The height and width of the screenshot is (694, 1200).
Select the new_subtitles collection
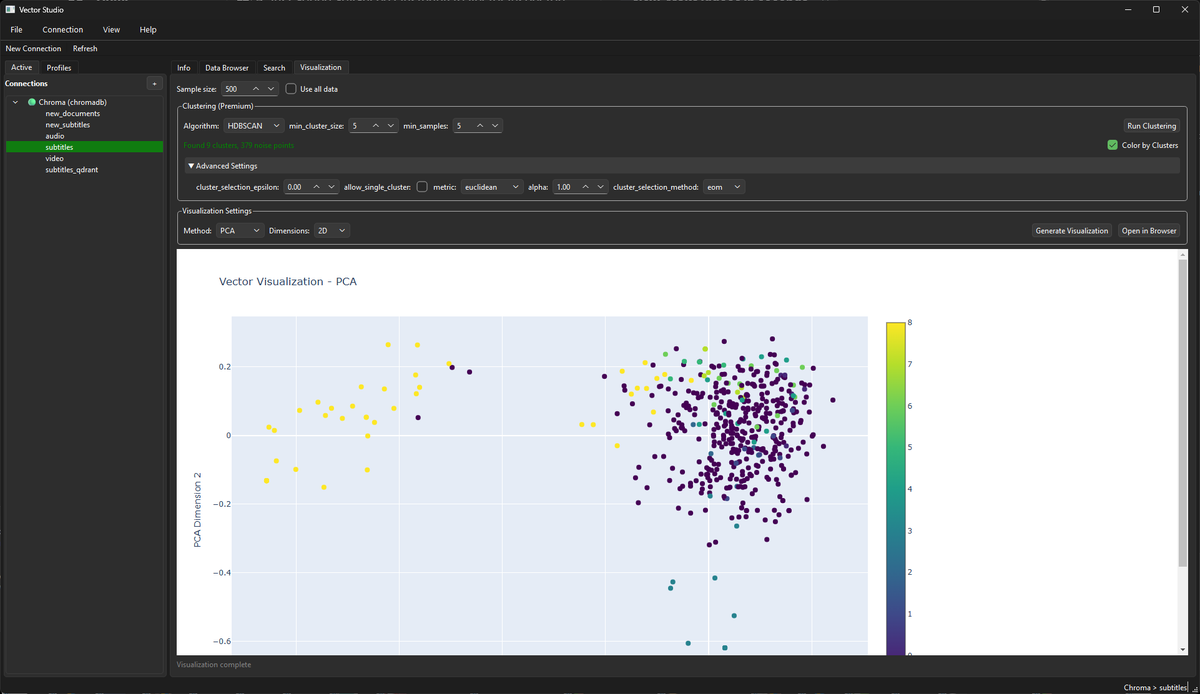68,125
